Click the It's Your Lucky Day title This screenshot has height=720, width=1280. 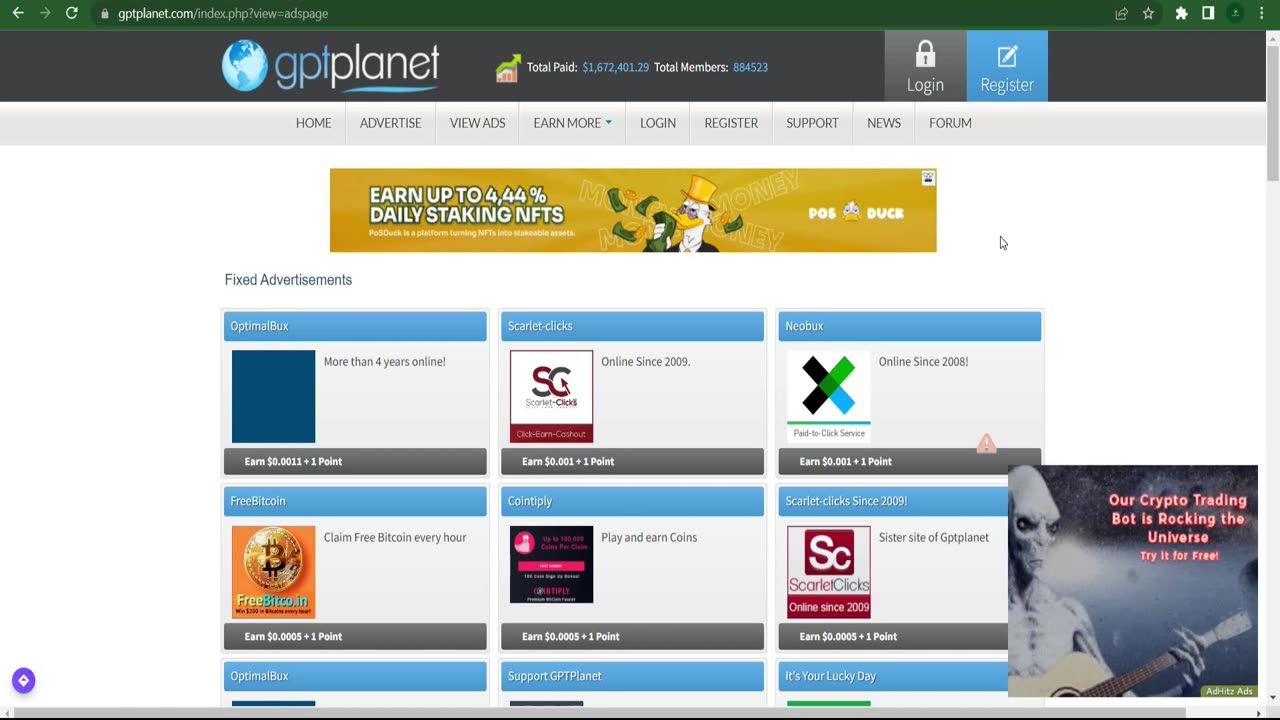click(x=893, y=676)
